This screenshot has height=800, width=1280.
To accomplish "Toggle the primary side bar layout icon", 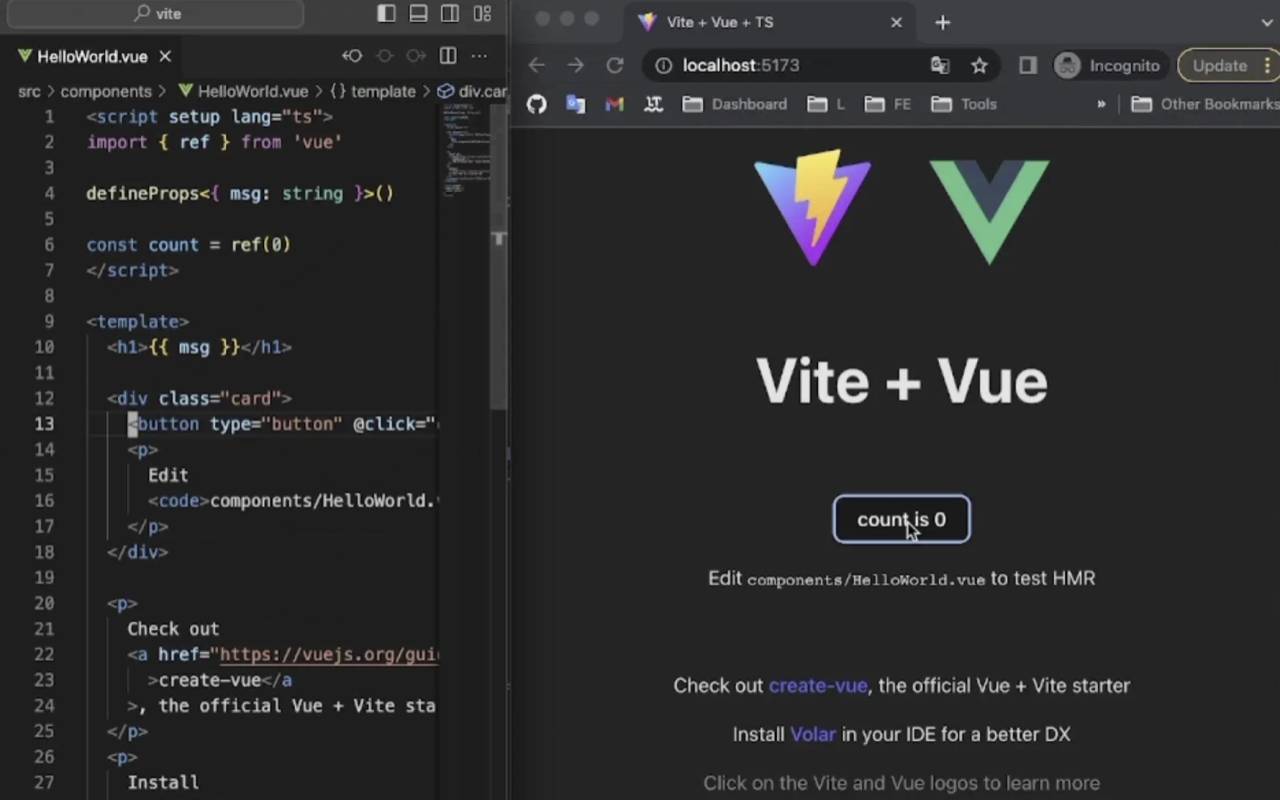I will tap(386, 14).
